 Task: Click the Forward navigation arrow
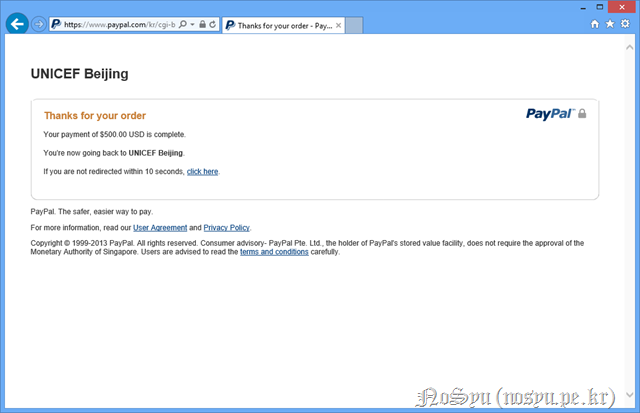pos(39,23)
